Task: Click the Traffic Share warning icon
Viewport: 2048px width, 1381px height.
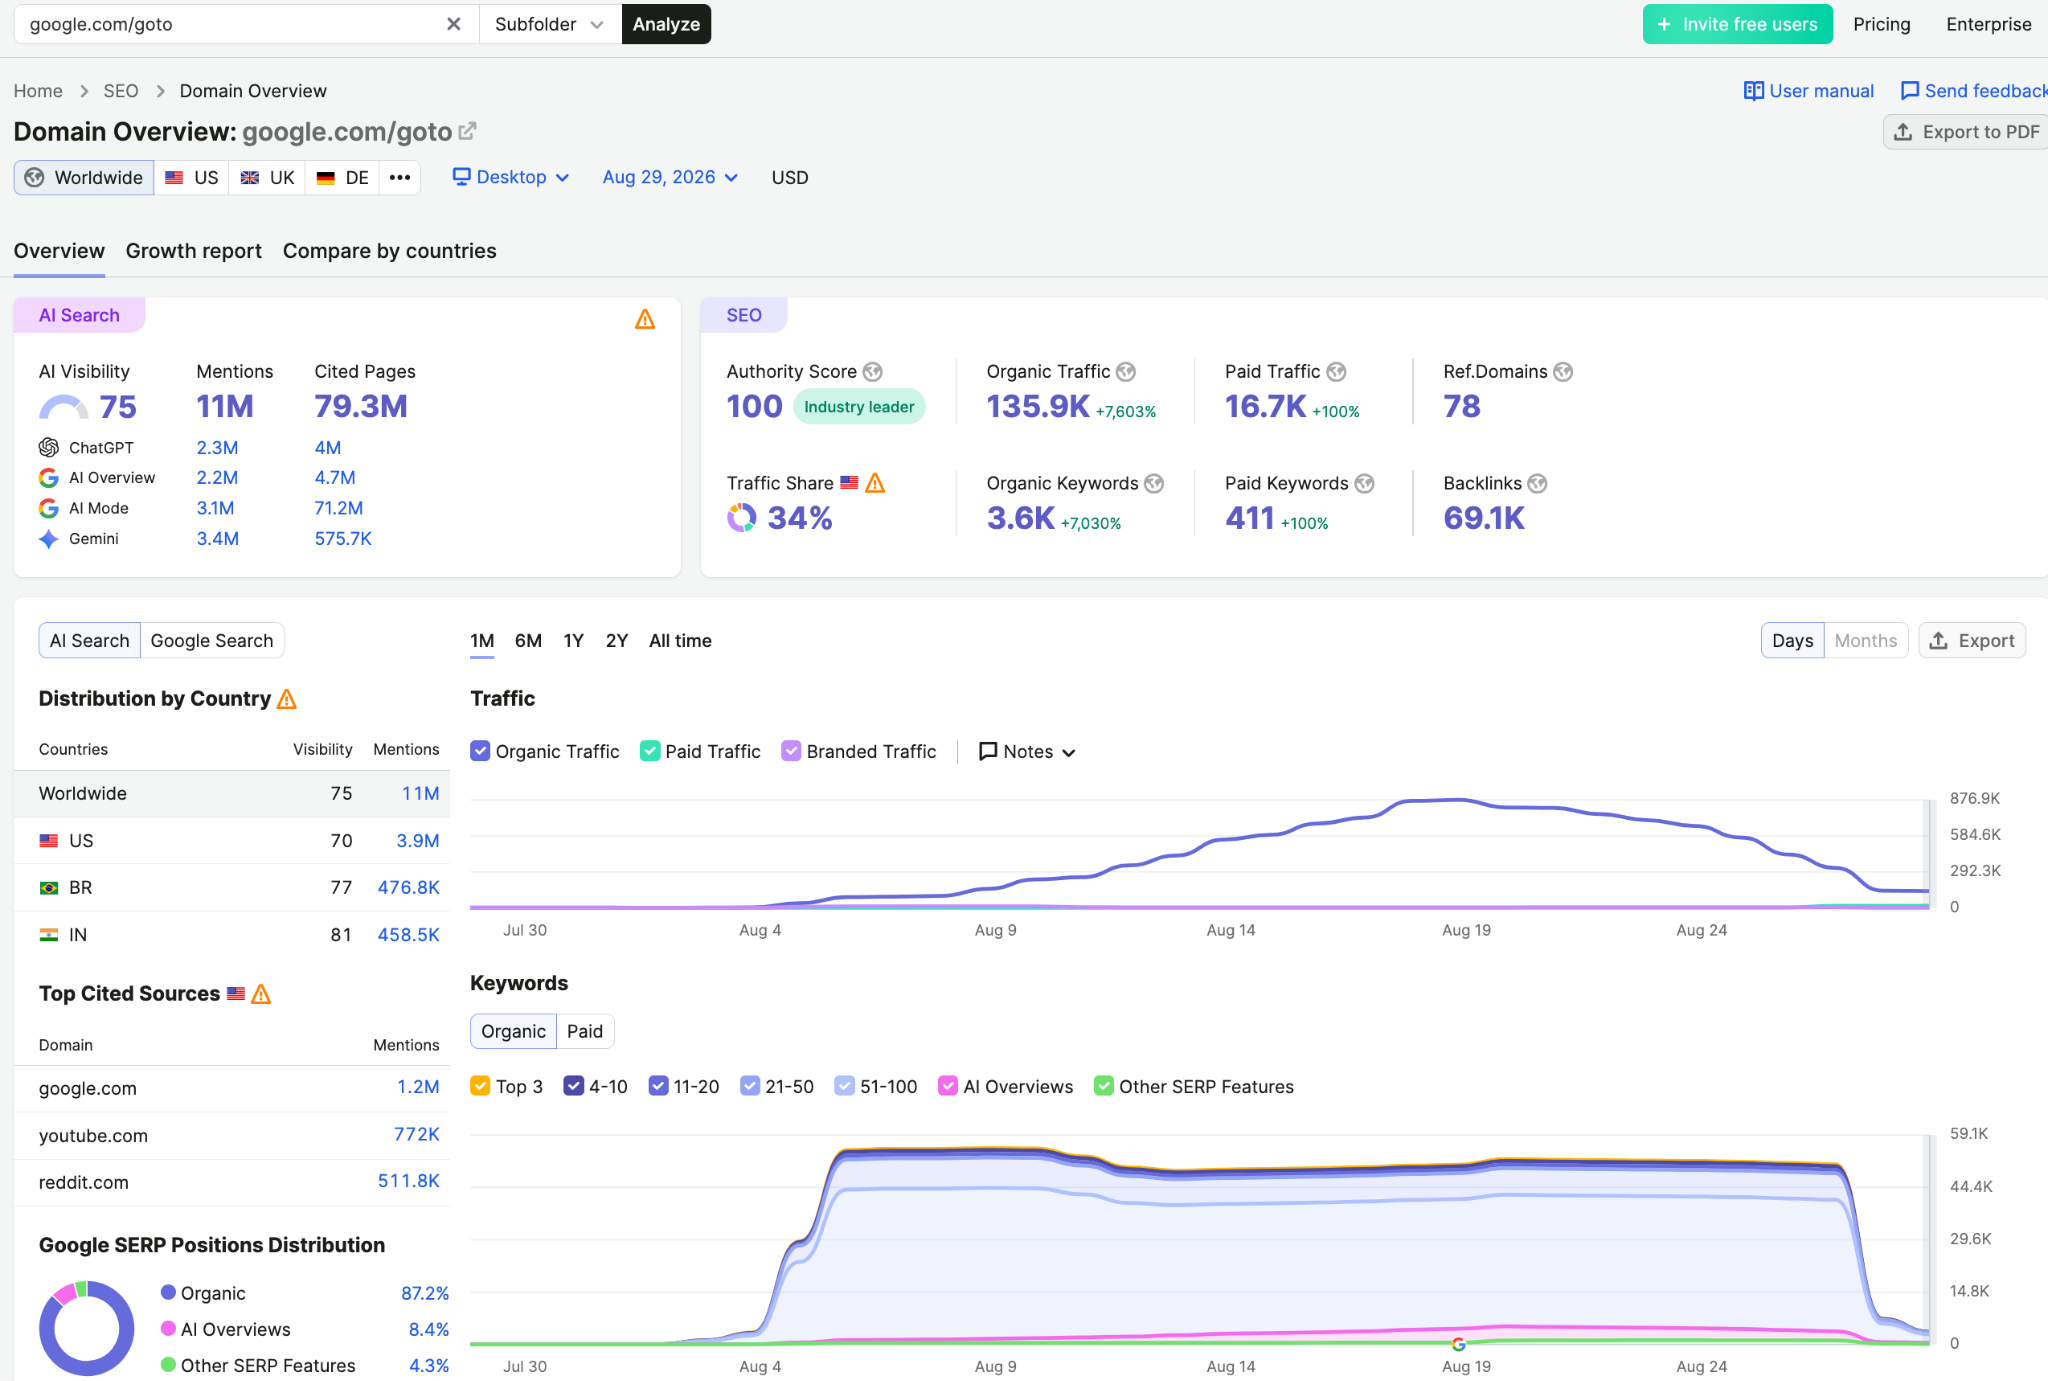Action: coord(875,484)
